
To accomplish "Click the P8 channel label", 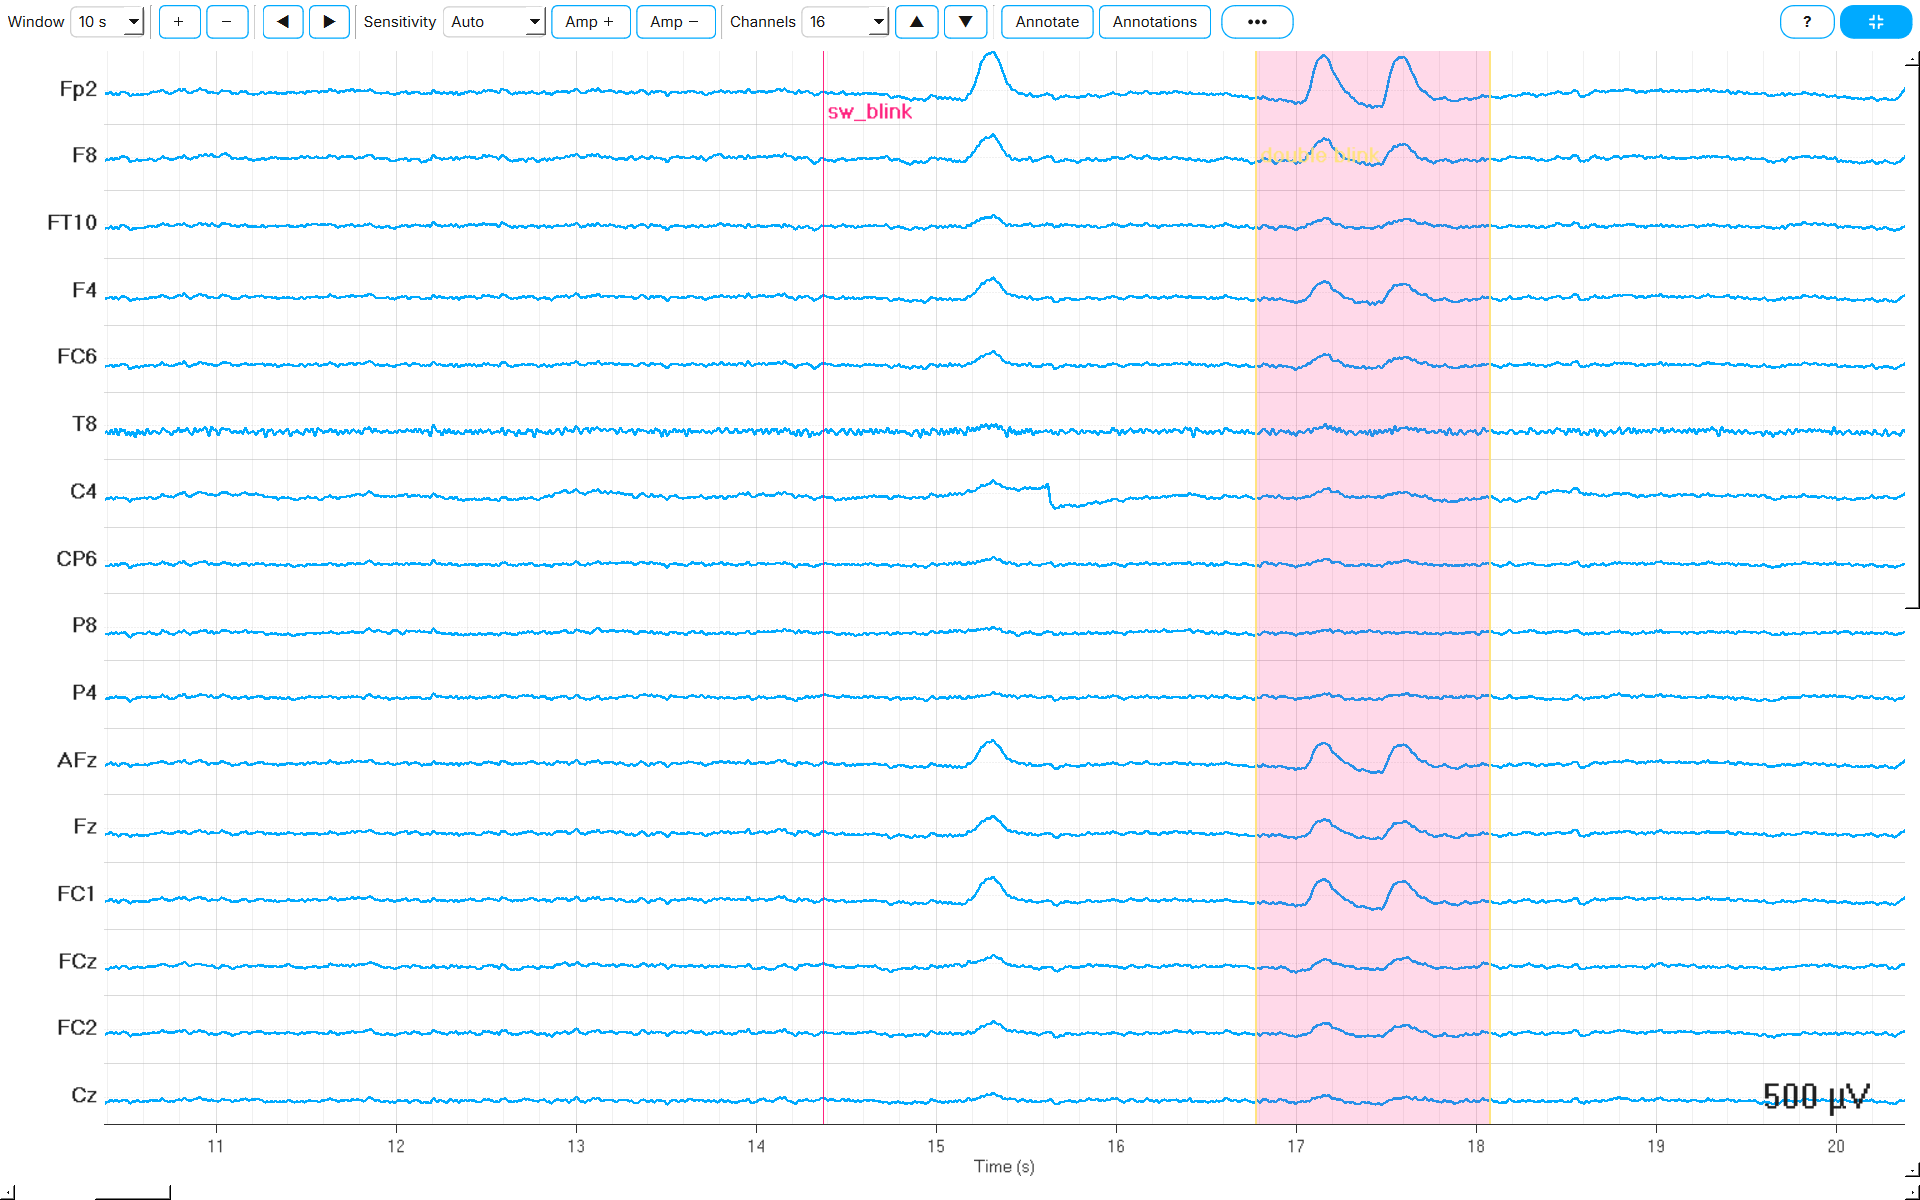I will click(x=84, y=625).
